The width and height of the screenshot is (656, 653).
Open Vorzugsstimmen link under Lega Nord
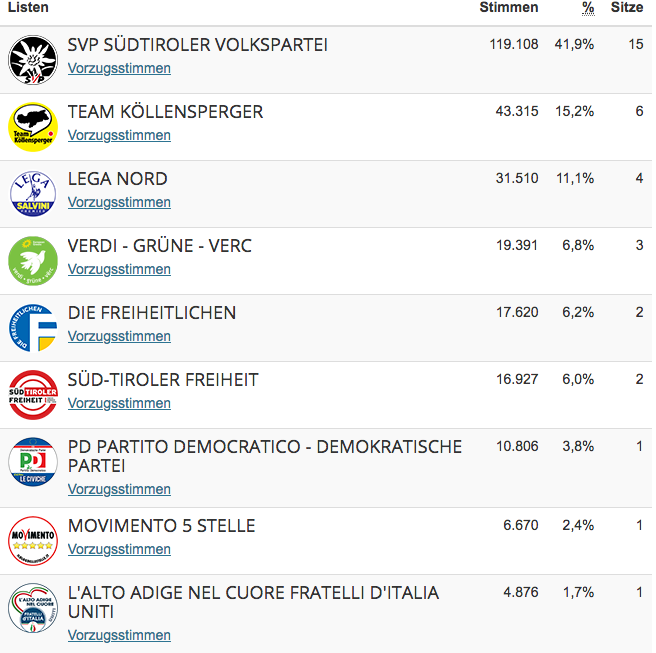[119, 202]
